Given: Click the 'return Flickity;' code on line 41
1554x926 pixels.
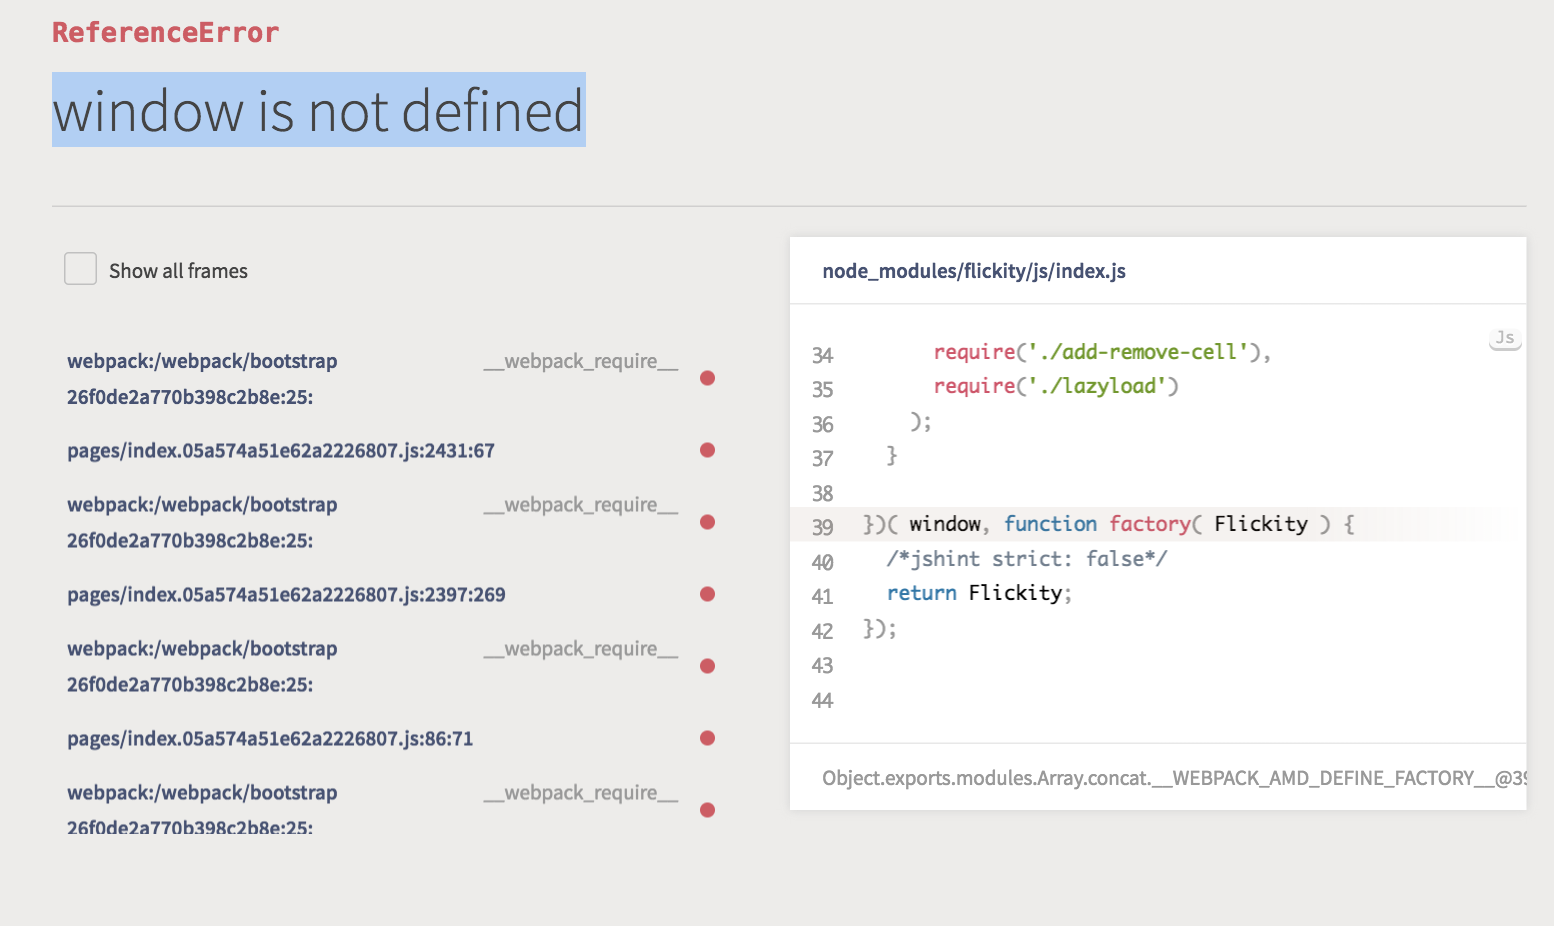Looking at the screenshot, I should coord(978,593).
